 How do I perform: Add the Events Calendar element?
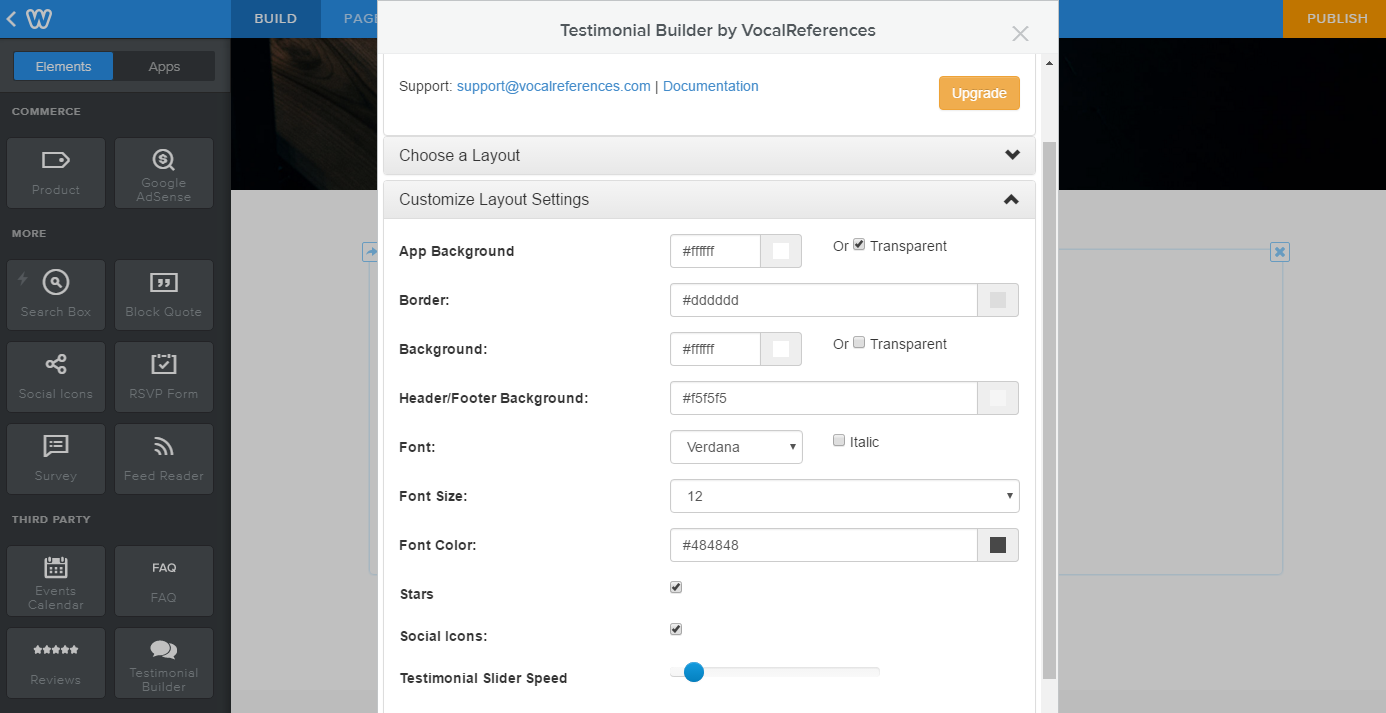point(56,581)
